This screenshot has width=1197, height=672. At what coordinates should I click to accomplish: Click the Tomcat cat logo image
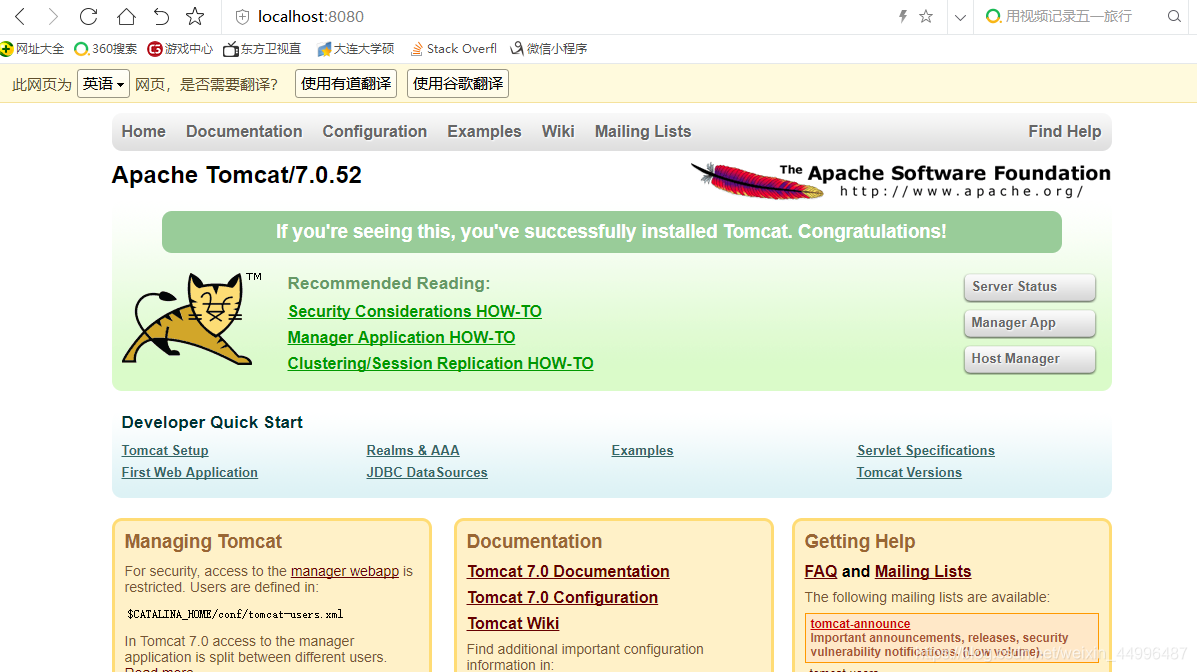pyautogui.click(x=192, y=318)
